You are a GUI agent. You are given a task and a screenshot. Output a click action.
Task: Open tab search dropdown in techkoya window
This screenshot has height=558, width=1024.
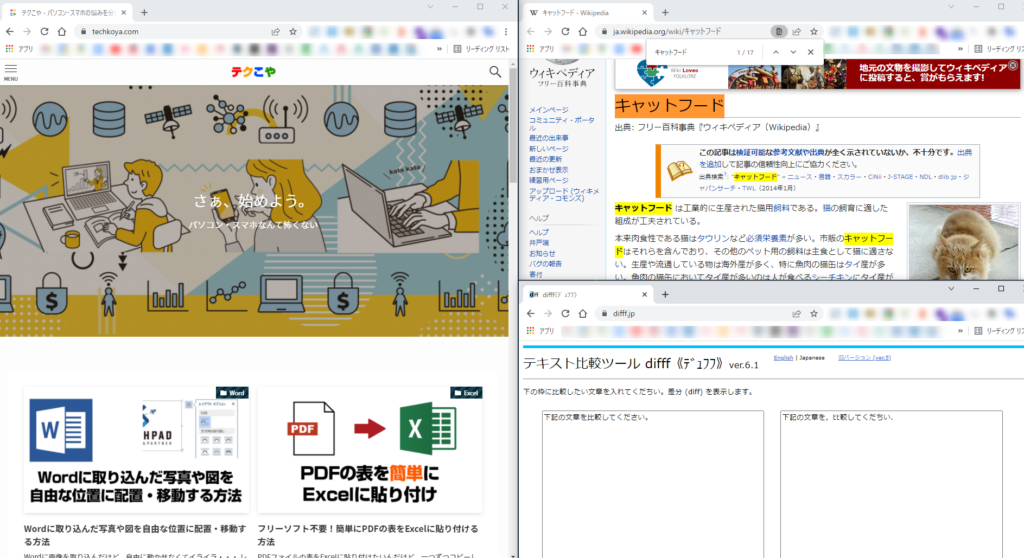pyautogui.click(x=430, y=7)
